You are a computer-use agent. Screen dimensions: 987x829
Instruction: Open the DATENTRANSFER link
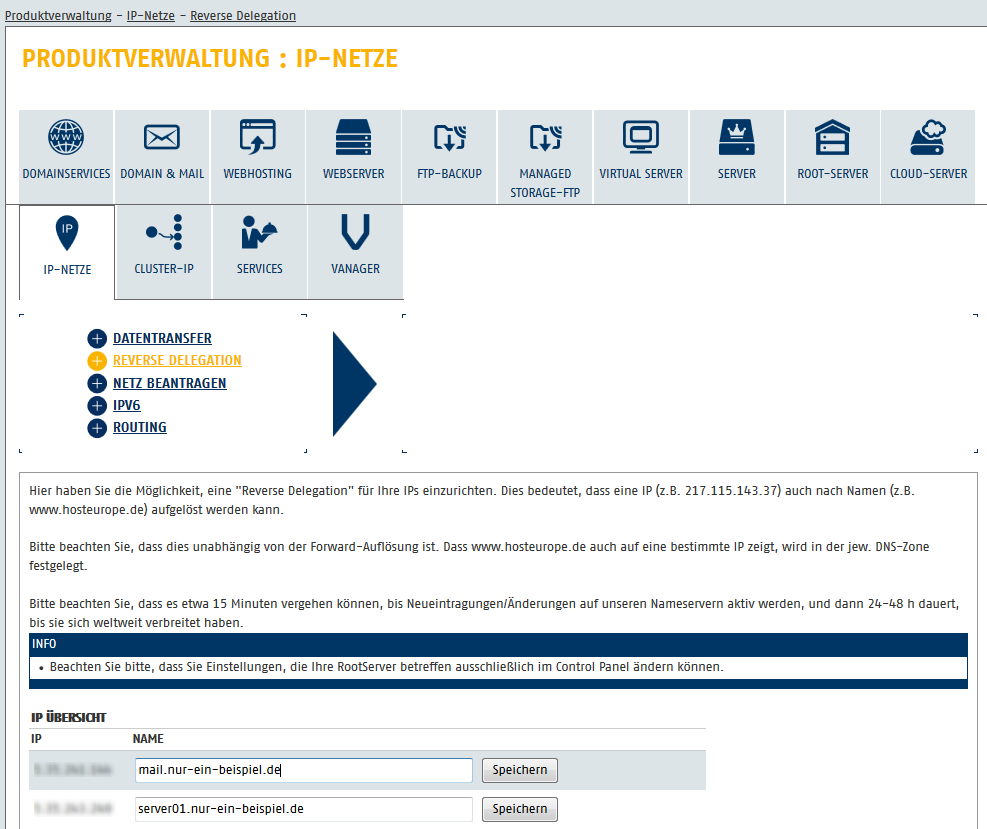(162, 339)
